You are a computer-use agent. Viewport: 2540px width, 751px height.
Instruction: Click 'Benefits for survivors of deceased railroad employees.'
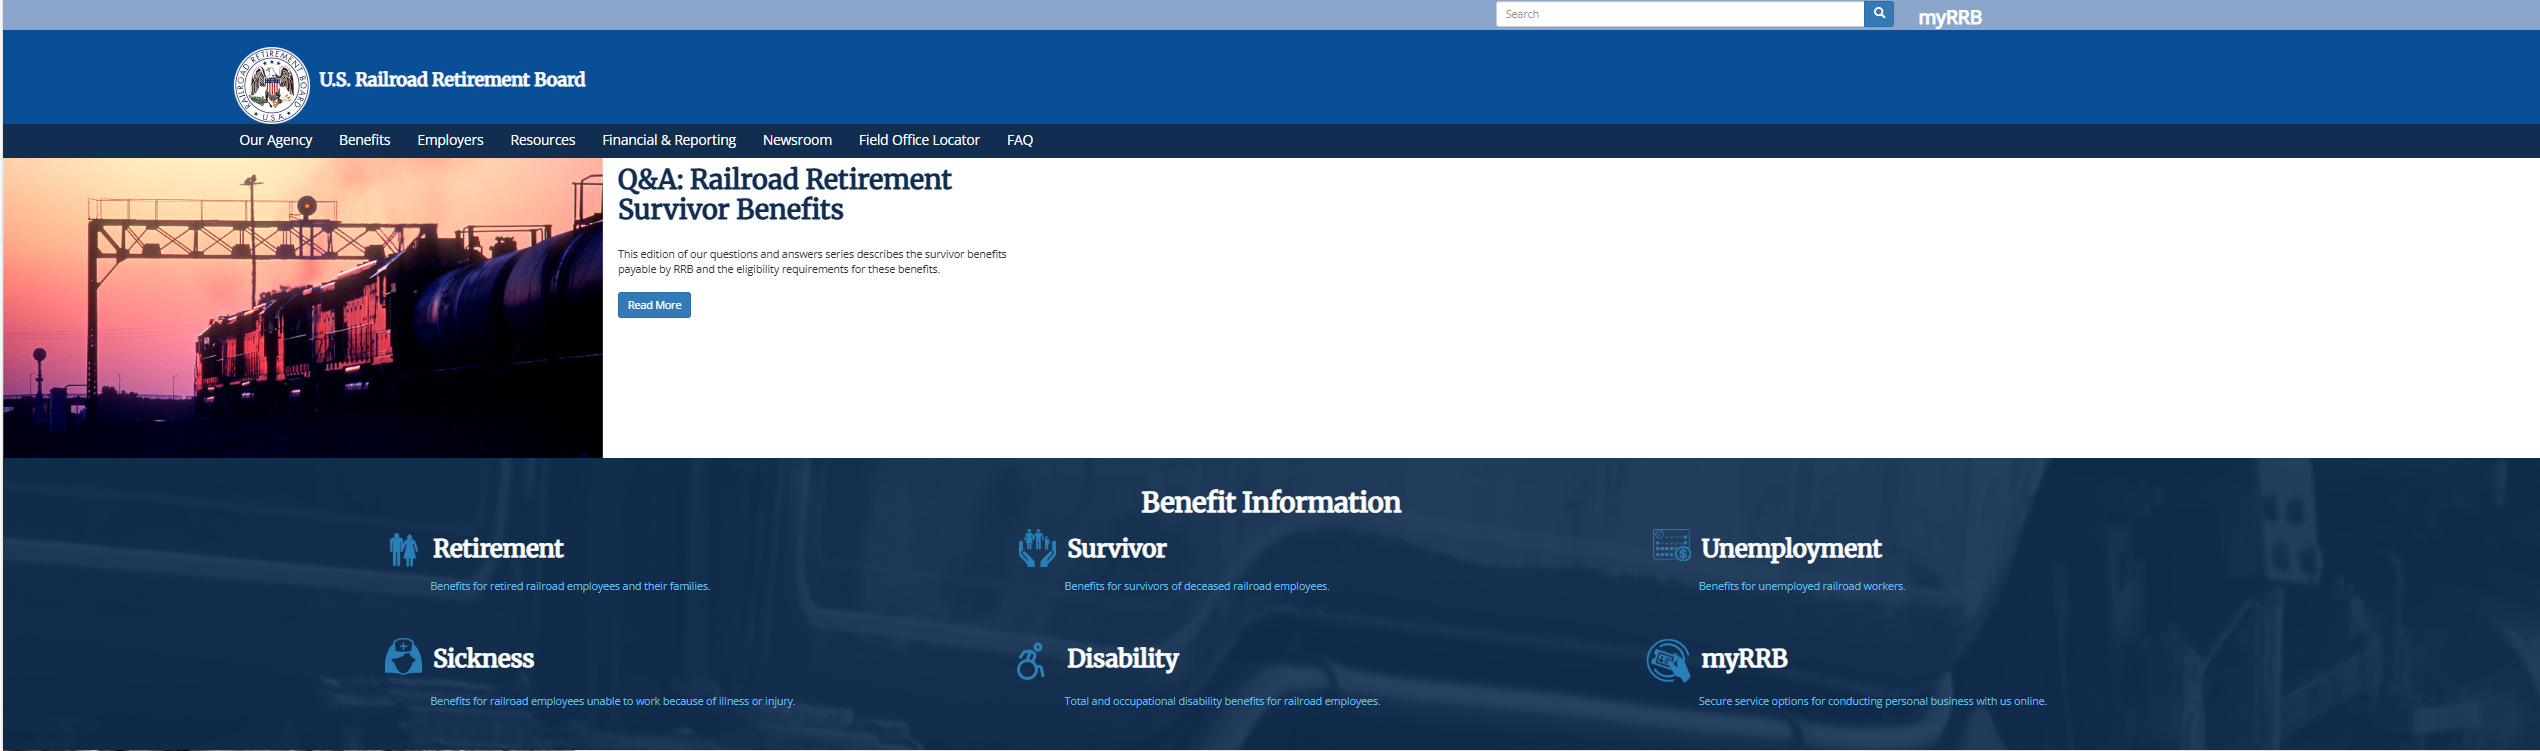click(x=1197, y=586)
